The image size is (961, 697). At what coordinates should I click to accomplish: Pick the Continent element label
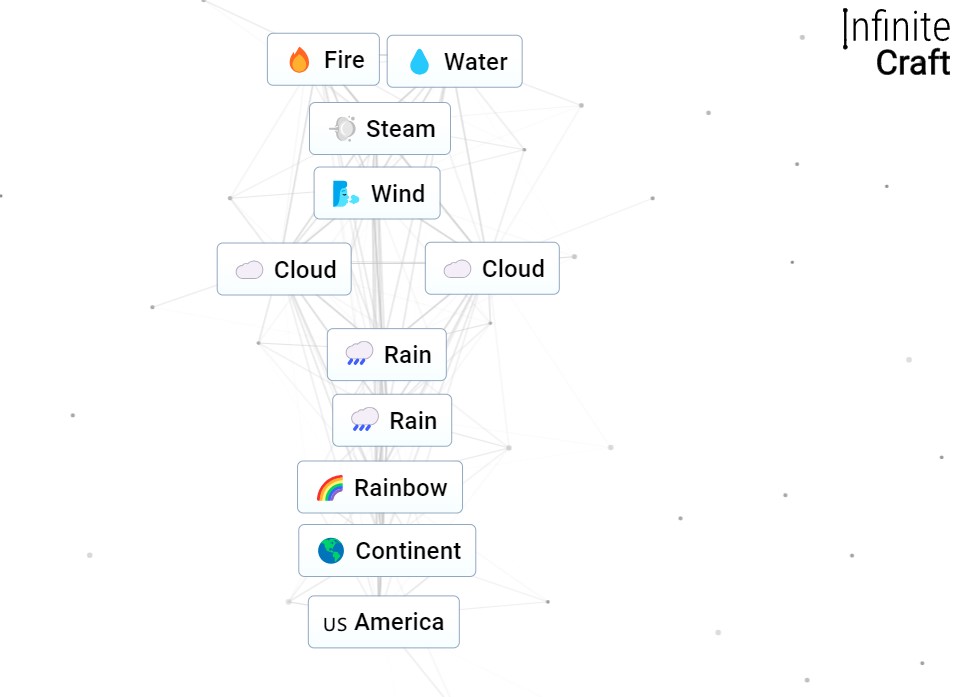coord(408,551)
